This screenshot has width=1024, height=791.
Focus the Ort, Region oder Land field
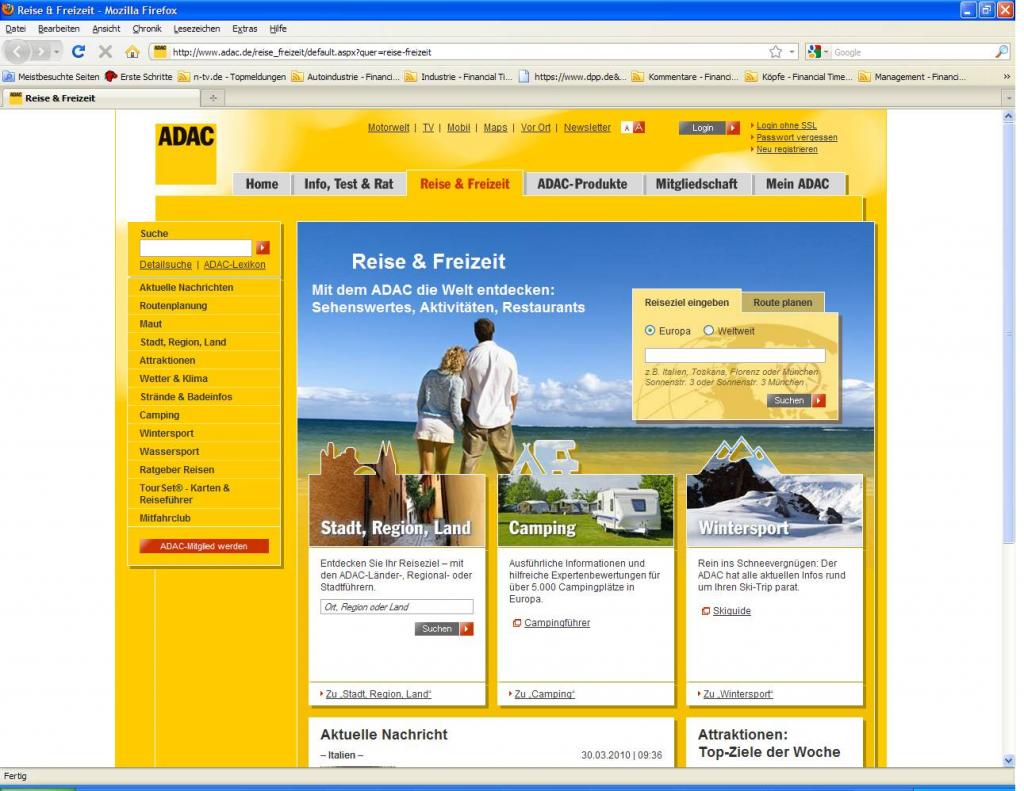(x=396, y=607)
